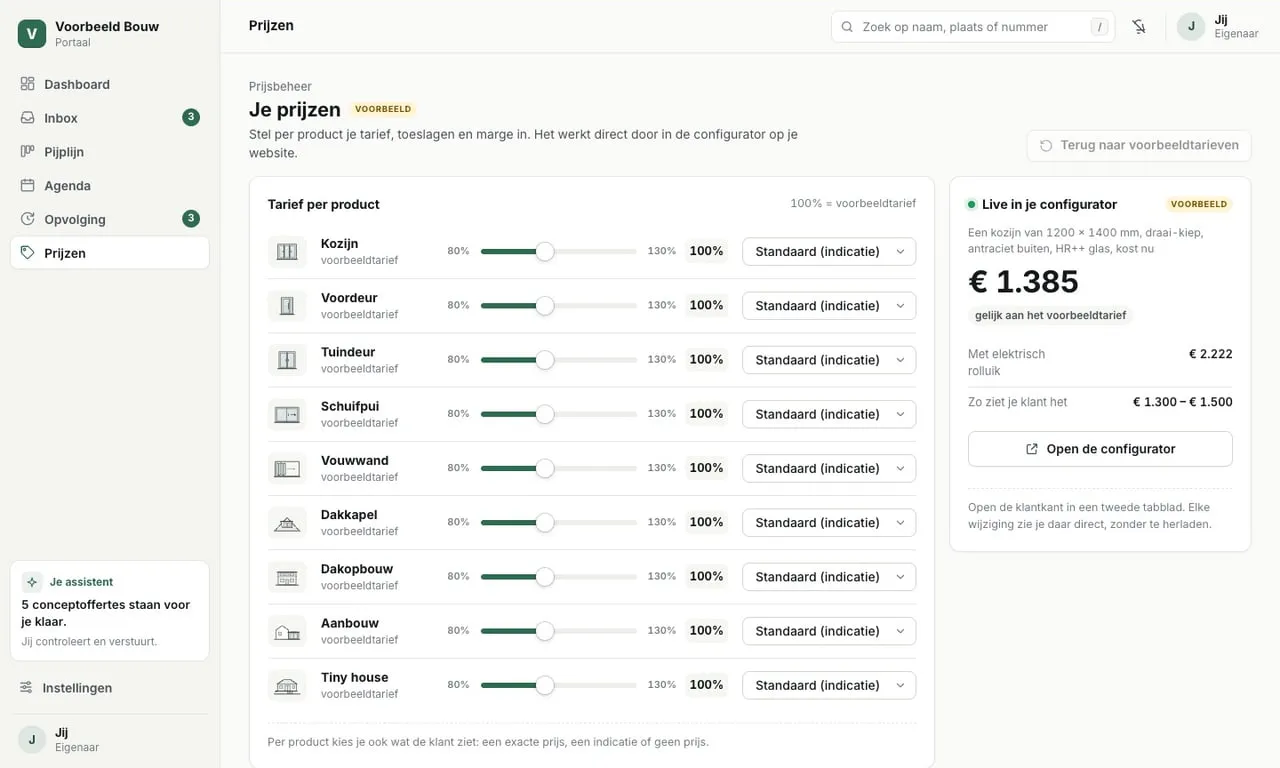Click the Kozijn tariff slider handle
Screen dimensions: 1280x768
[545, 251]
